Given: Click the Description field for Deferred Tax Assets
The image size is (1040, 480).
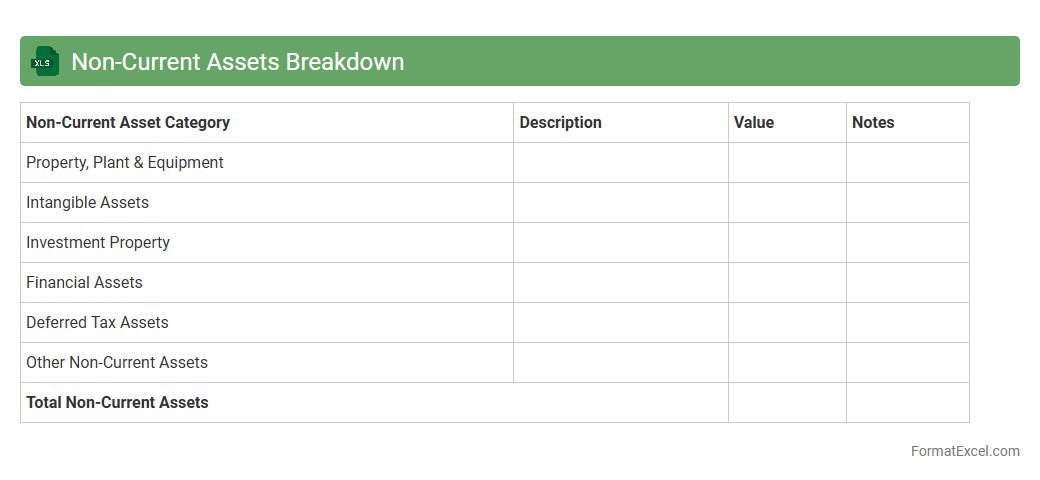Looking at the screenshot, I should (x=620, y=322).
